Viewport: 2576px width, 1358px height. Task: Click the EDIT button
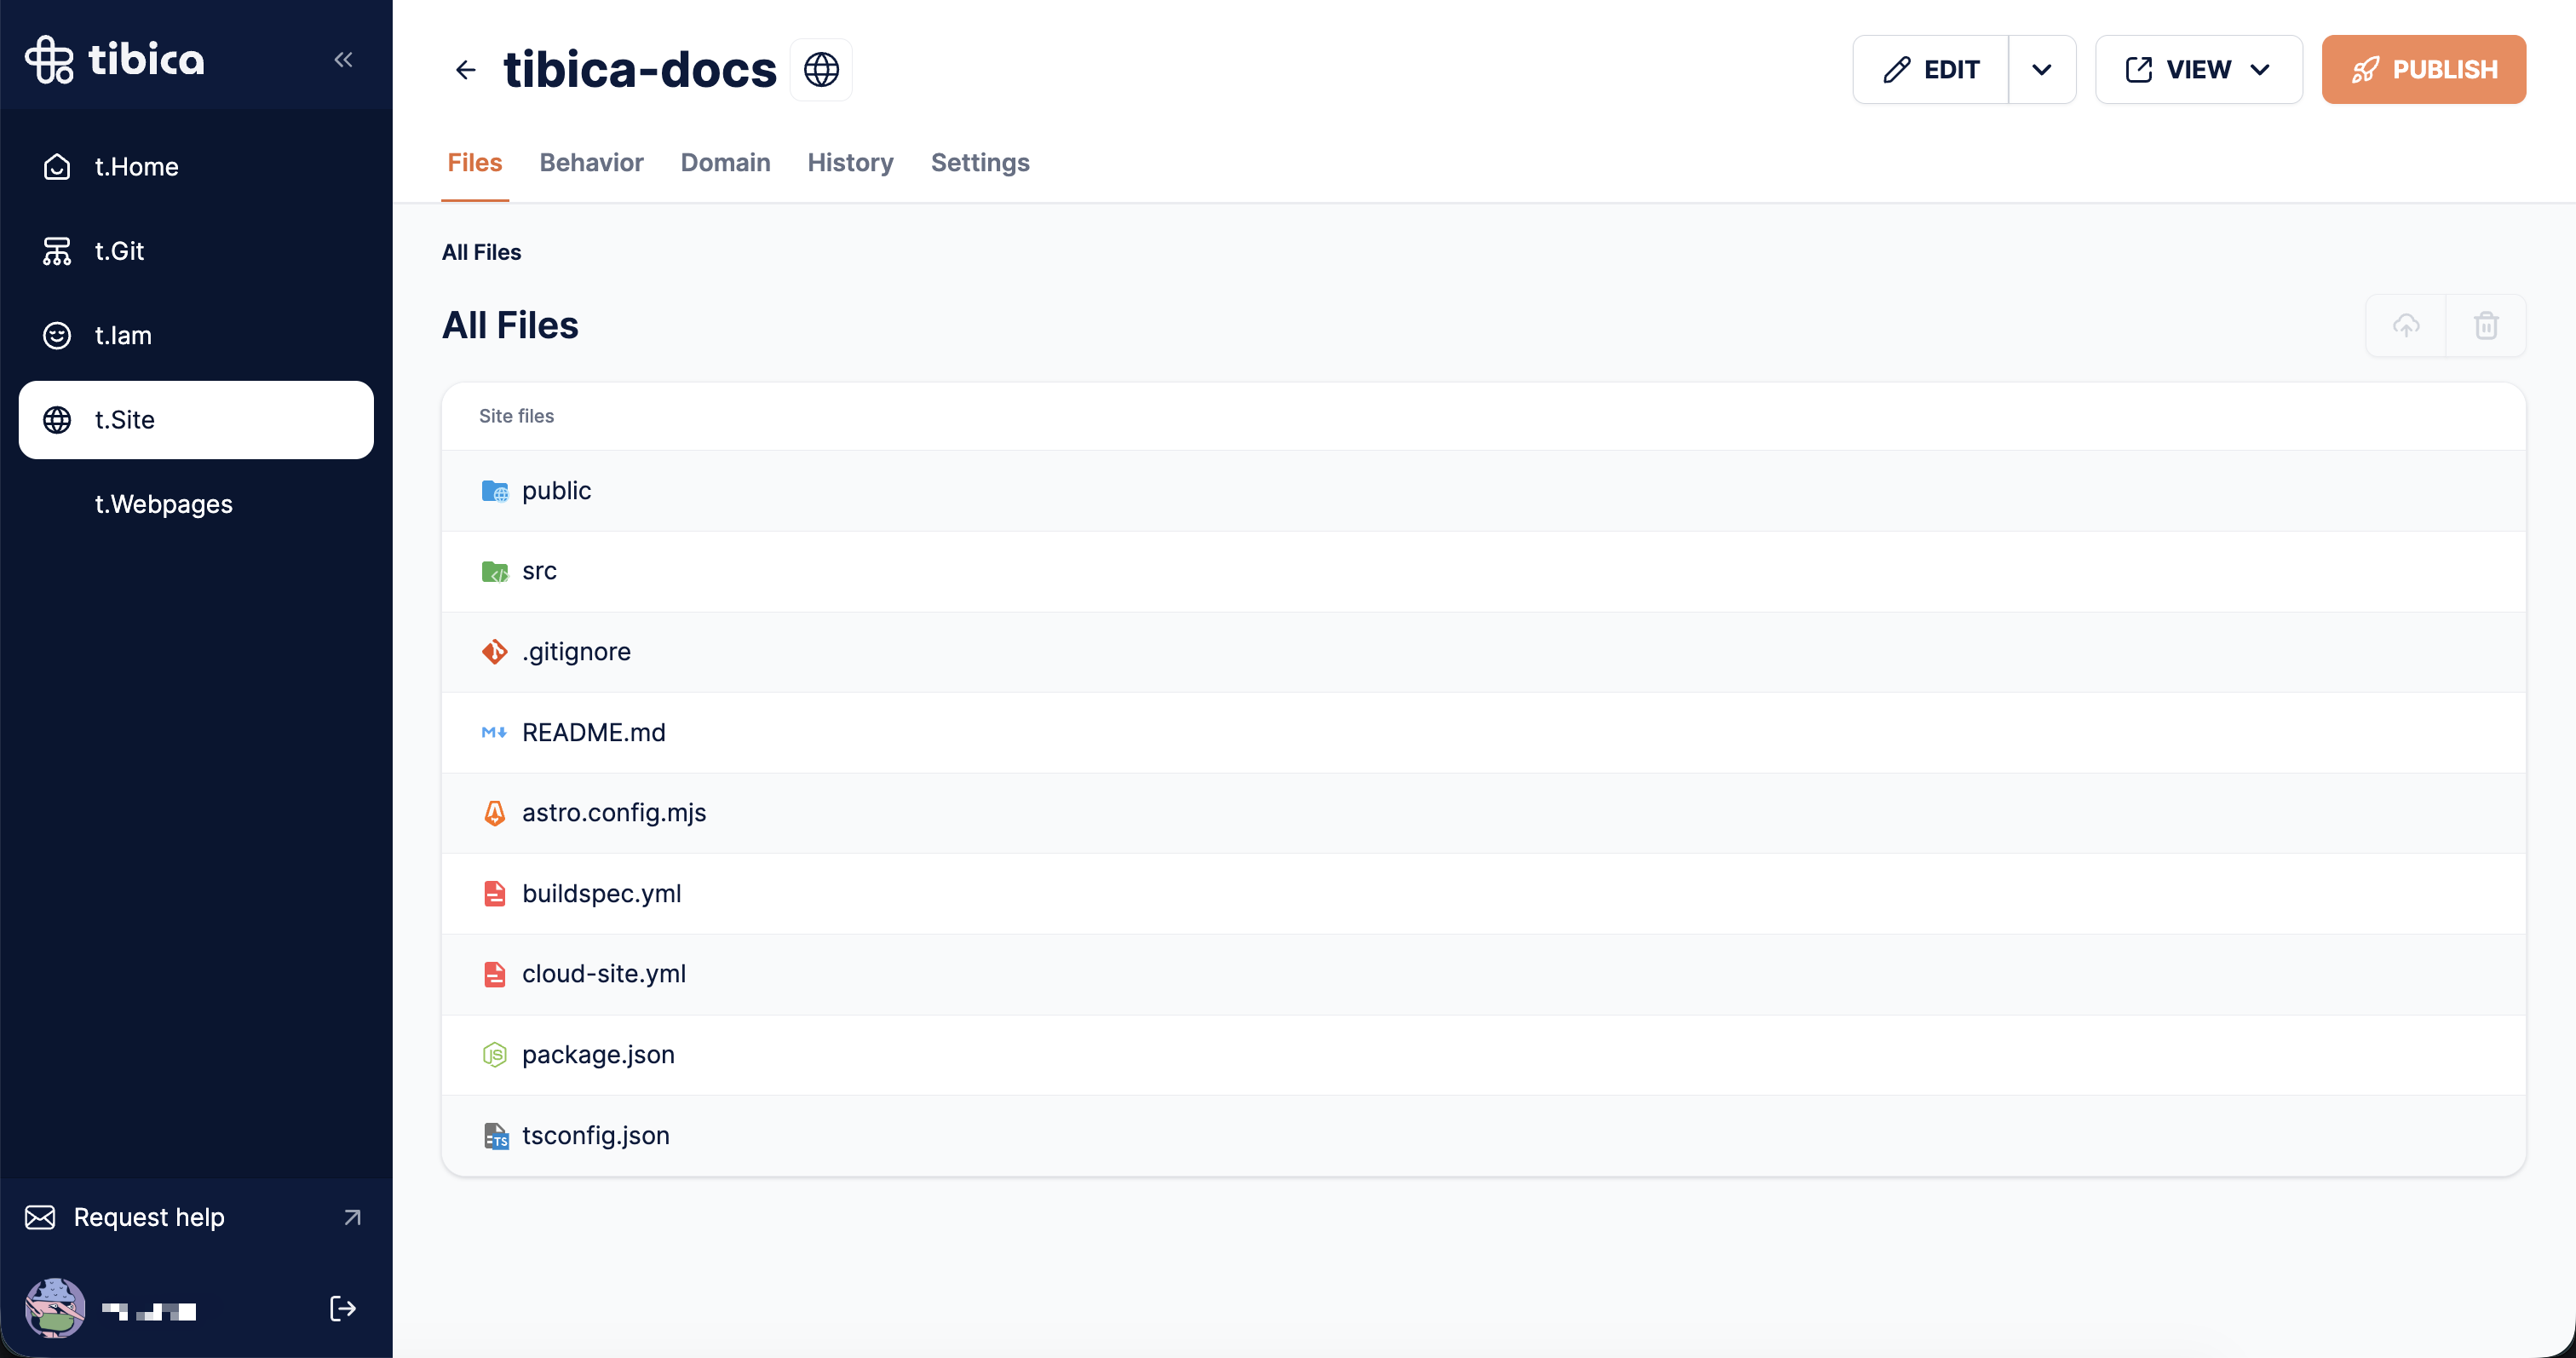[1931, 70]
